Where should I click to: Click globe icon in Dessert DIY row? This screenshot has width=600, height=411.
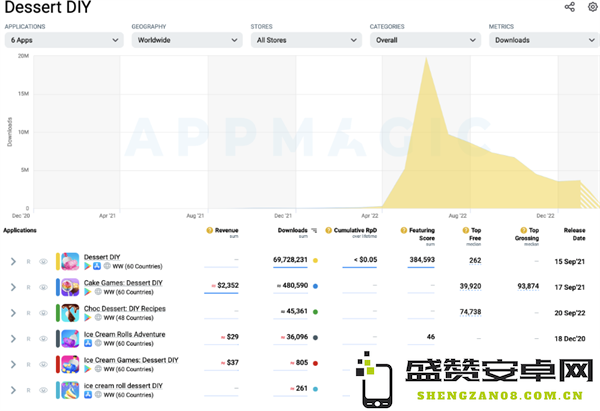pos(107,266)
